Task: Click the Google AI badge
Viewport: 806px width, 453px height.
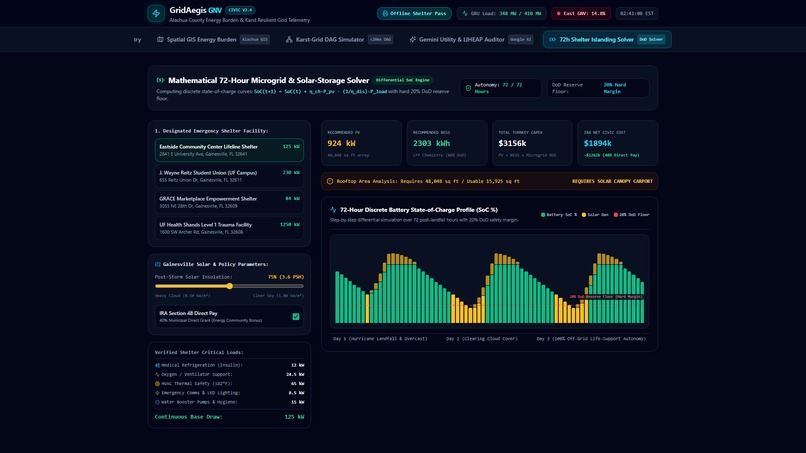Action: click(521, 40)
